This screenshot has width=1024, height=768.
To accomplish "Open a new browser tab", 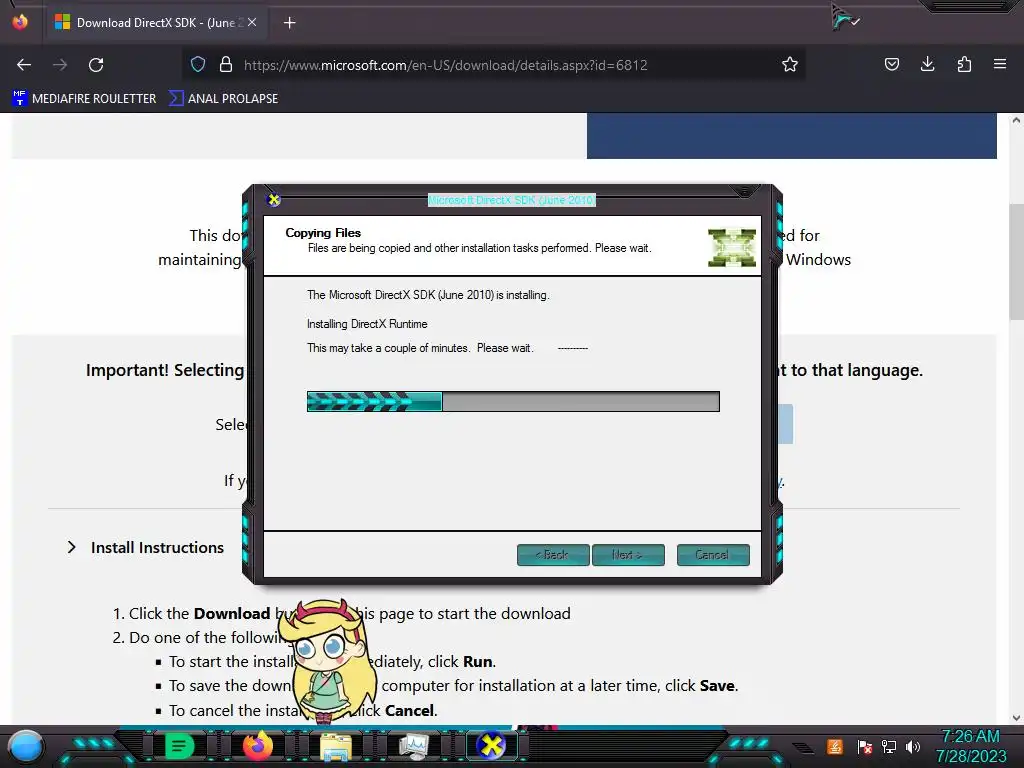I will tap(289, 23).
